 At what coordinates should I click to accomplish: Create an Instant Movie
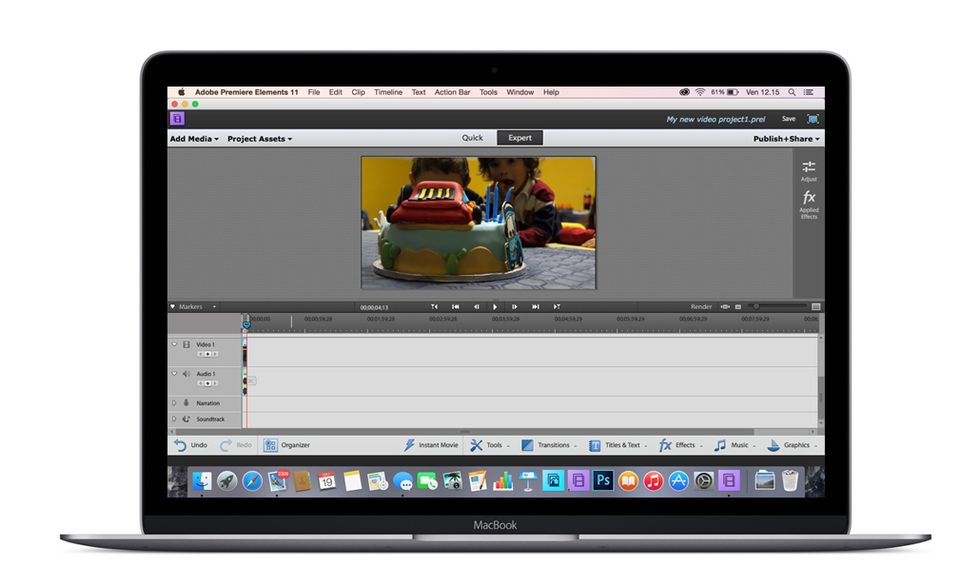431,445
